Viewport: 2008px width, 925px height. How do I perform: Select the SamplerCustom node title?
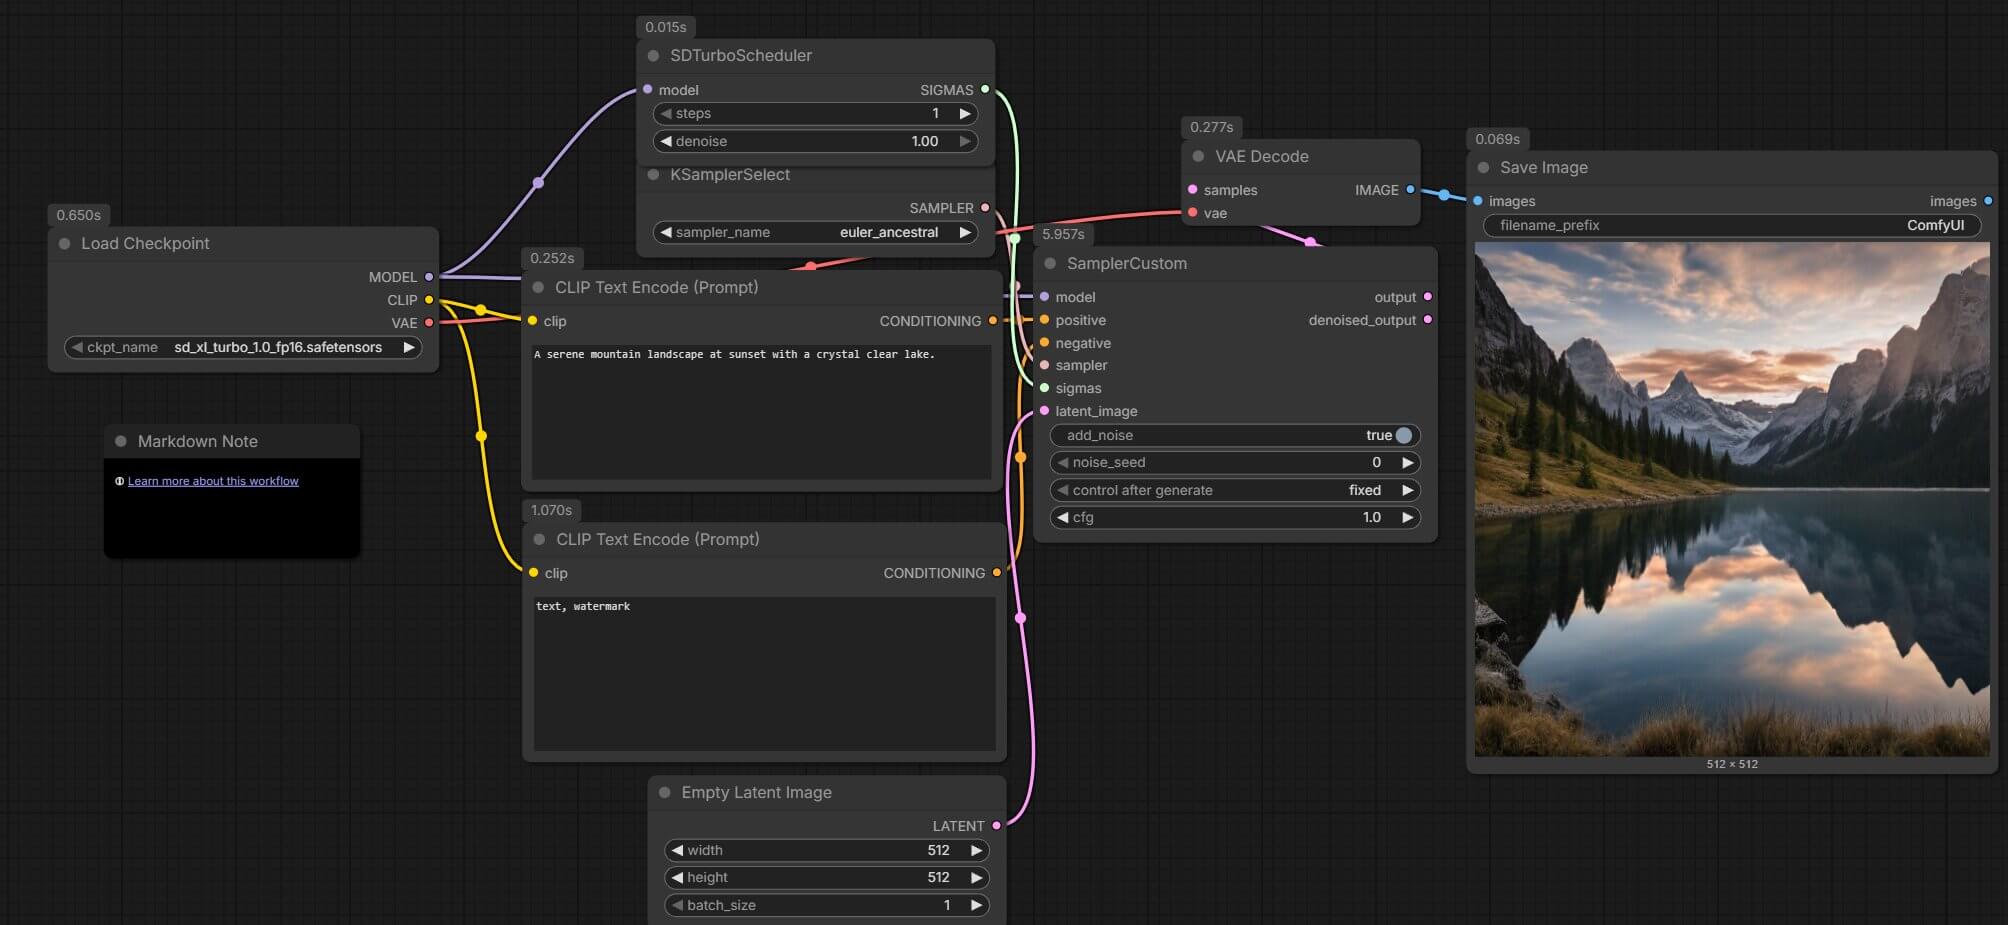1127,264
